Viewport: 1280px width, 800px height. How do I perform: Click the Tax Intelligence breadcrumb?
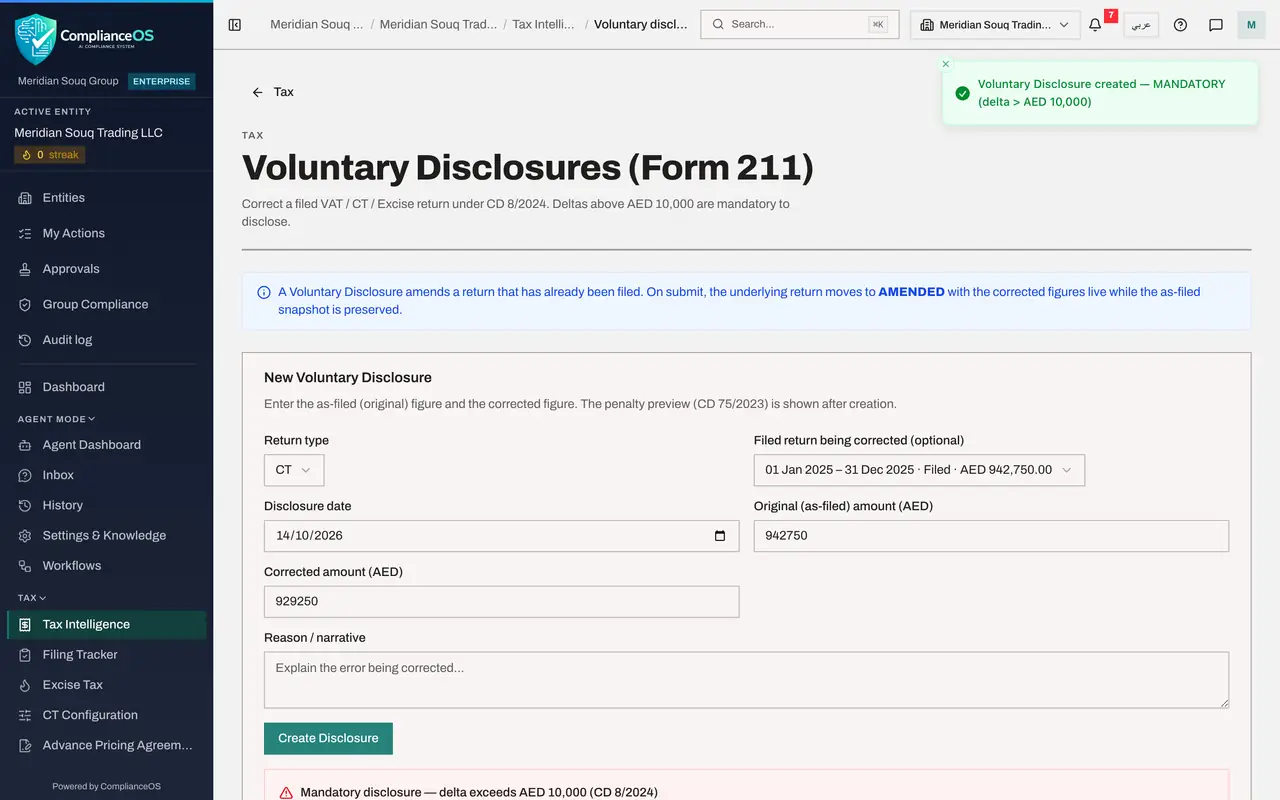pyautogui.click(x=541, y=25)
